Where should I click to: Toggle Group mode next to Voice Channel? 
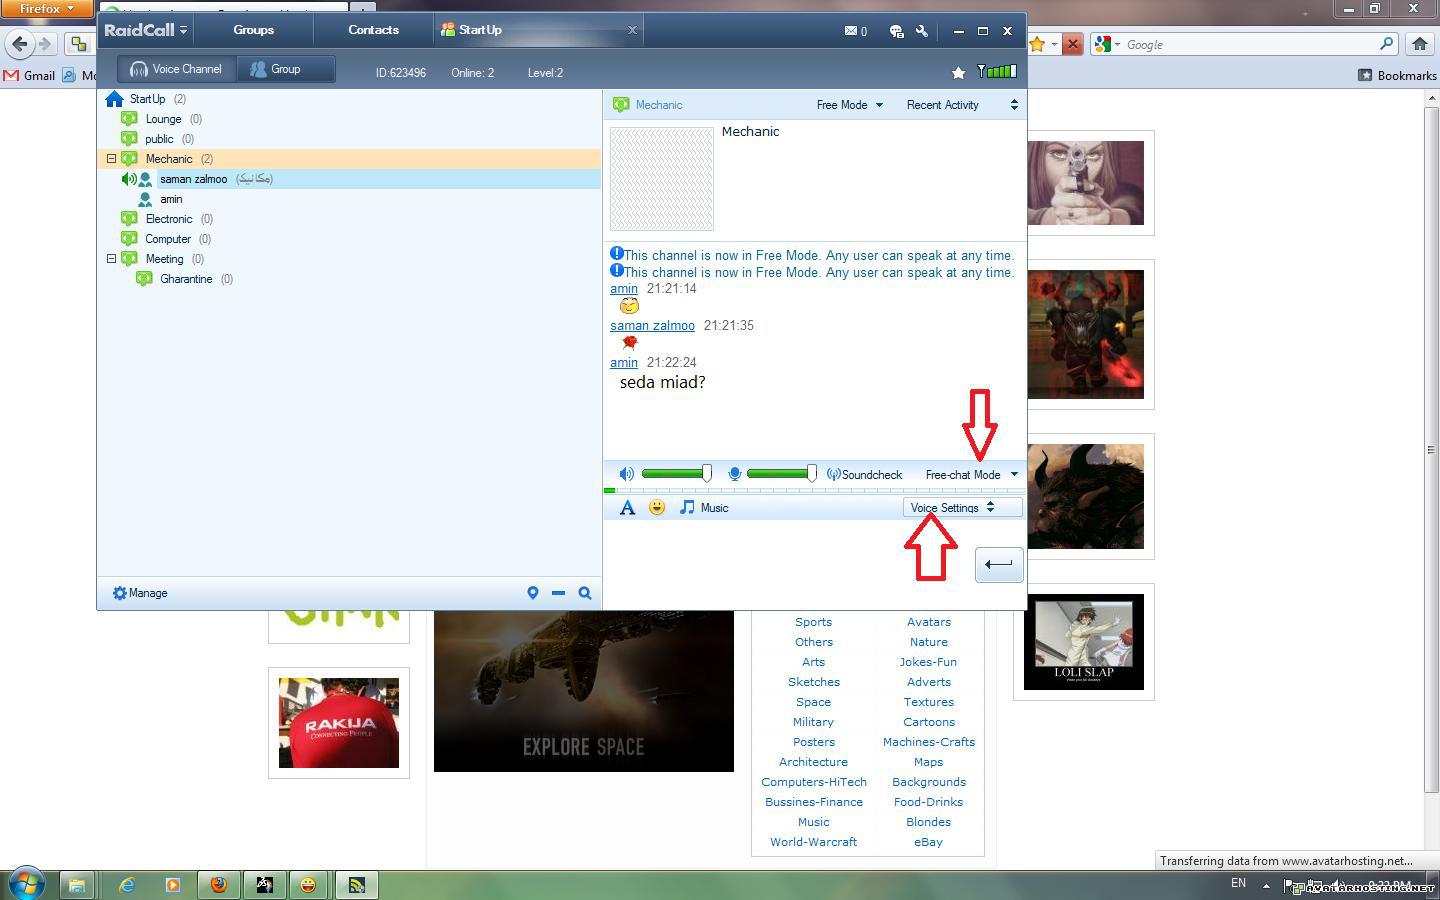(x=285, y=69)
